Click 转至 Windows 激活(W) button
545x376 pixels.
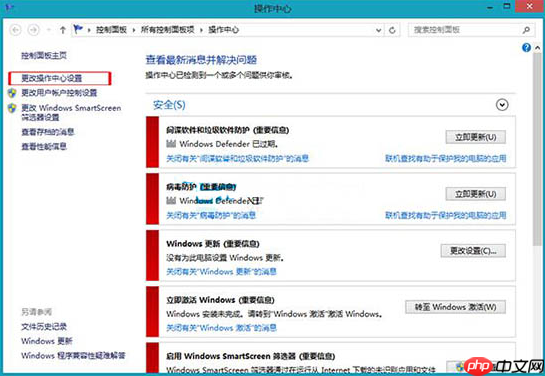click(455, 307)
